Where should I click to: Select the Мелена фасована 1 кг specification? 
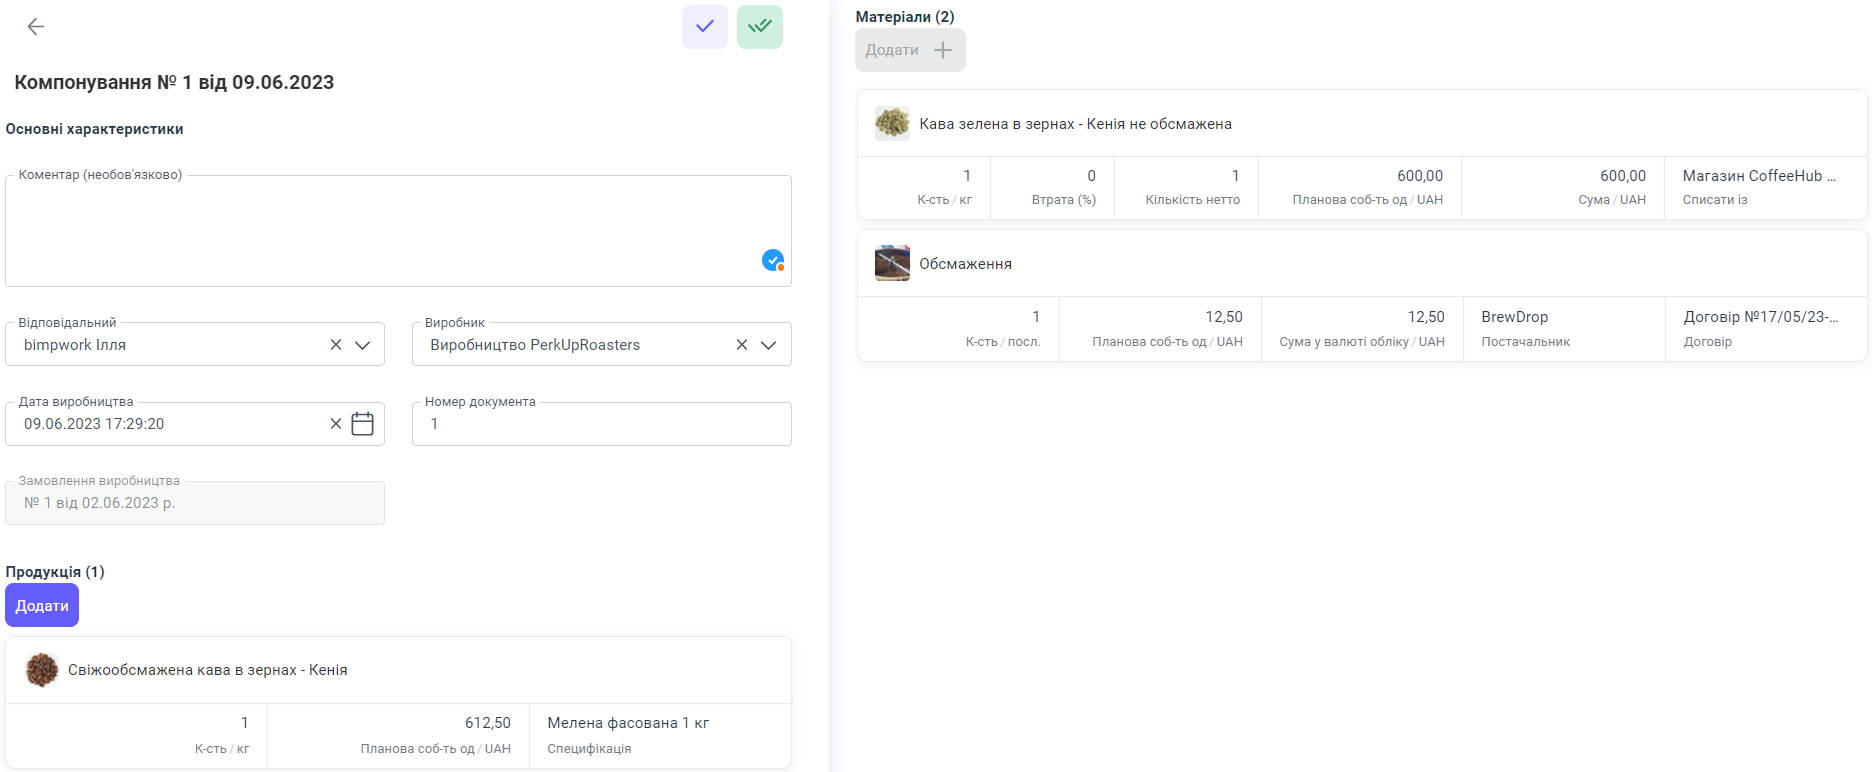pyautogui.click(x=658, y=734)
